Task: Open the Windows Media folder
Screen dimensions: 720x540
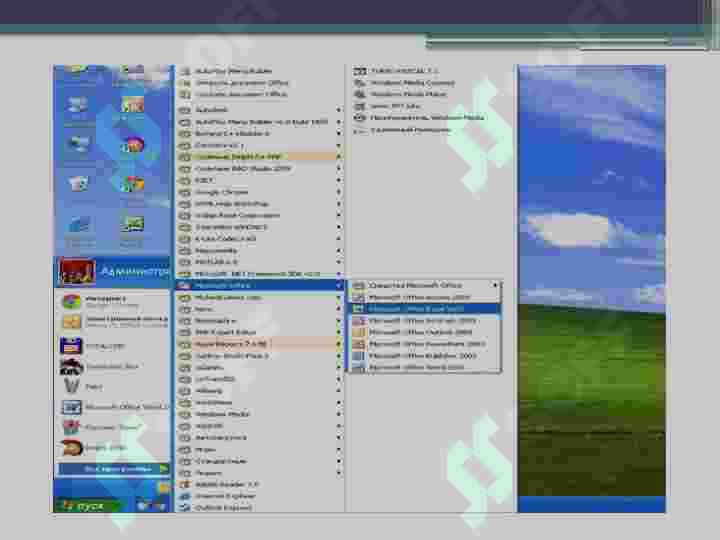Action: [259, 414]
